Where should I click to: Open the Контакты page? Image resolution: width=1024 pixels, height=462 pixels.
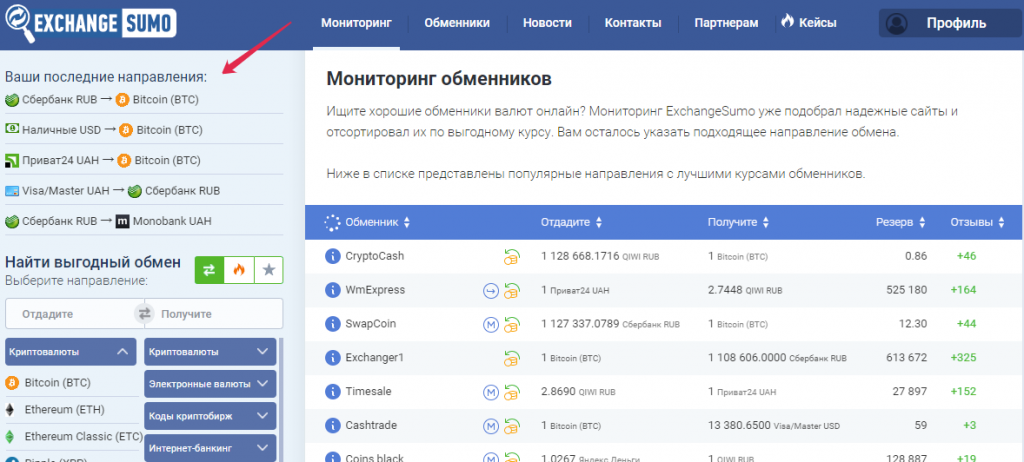(633, 23)
